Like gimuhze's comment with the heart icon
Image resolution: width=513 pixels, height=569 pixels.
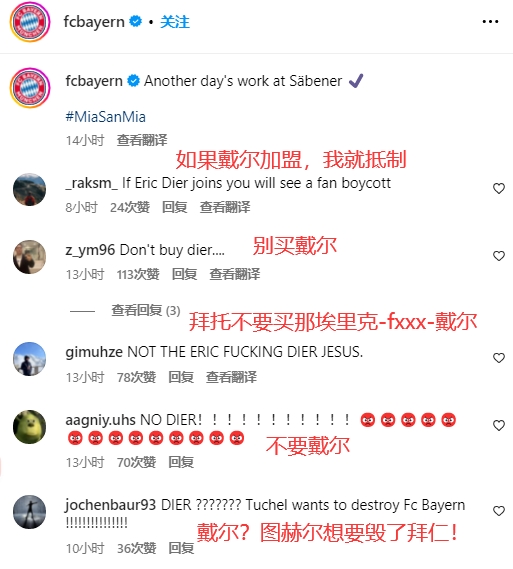coord(499,358)
